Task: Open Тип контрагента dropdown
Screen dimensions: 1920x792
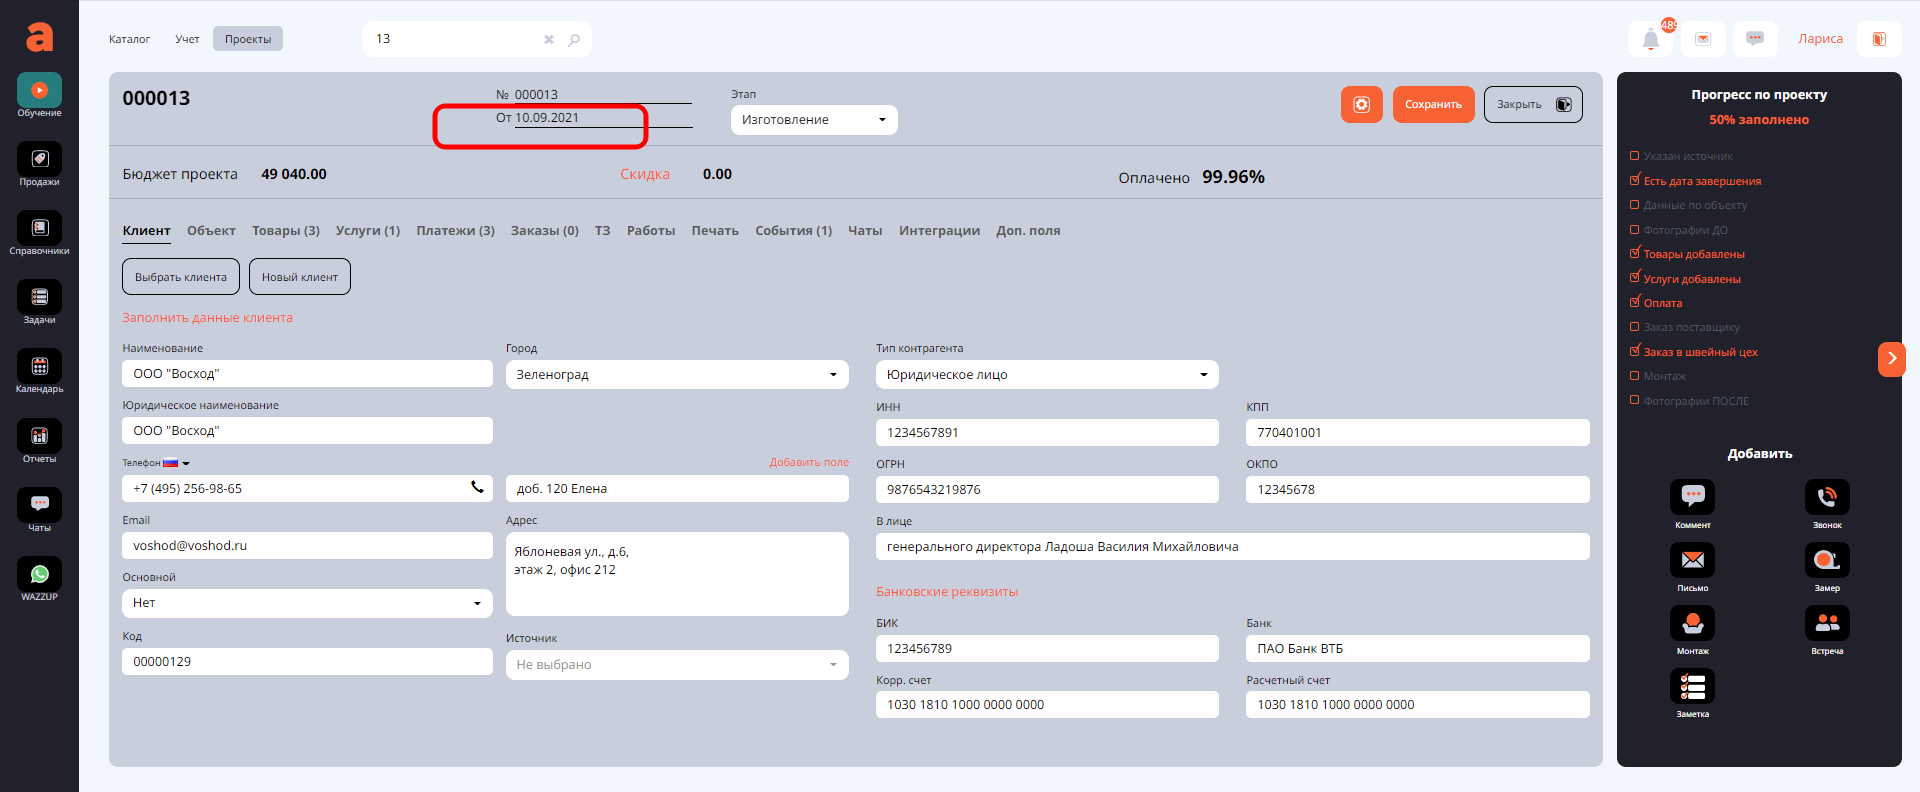Action: tap(1046, 375)
